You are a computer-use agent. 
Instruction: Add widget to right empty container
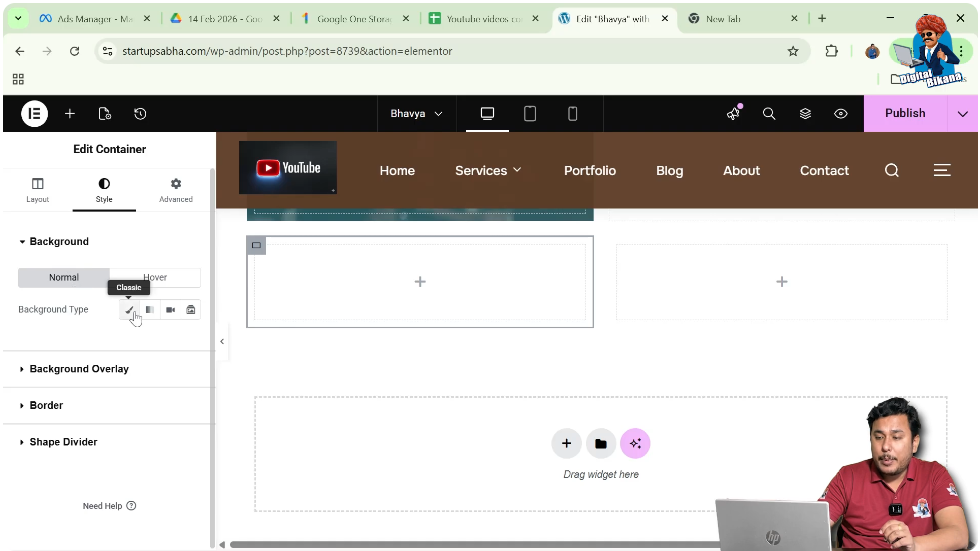tap(781, 282)
